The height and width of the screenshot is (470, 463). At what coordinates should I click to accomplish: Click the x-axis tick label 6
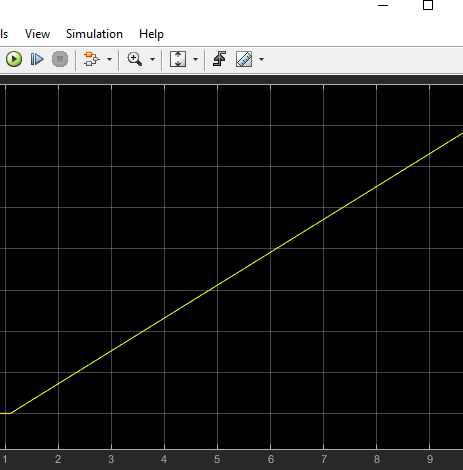coord(271,459)
